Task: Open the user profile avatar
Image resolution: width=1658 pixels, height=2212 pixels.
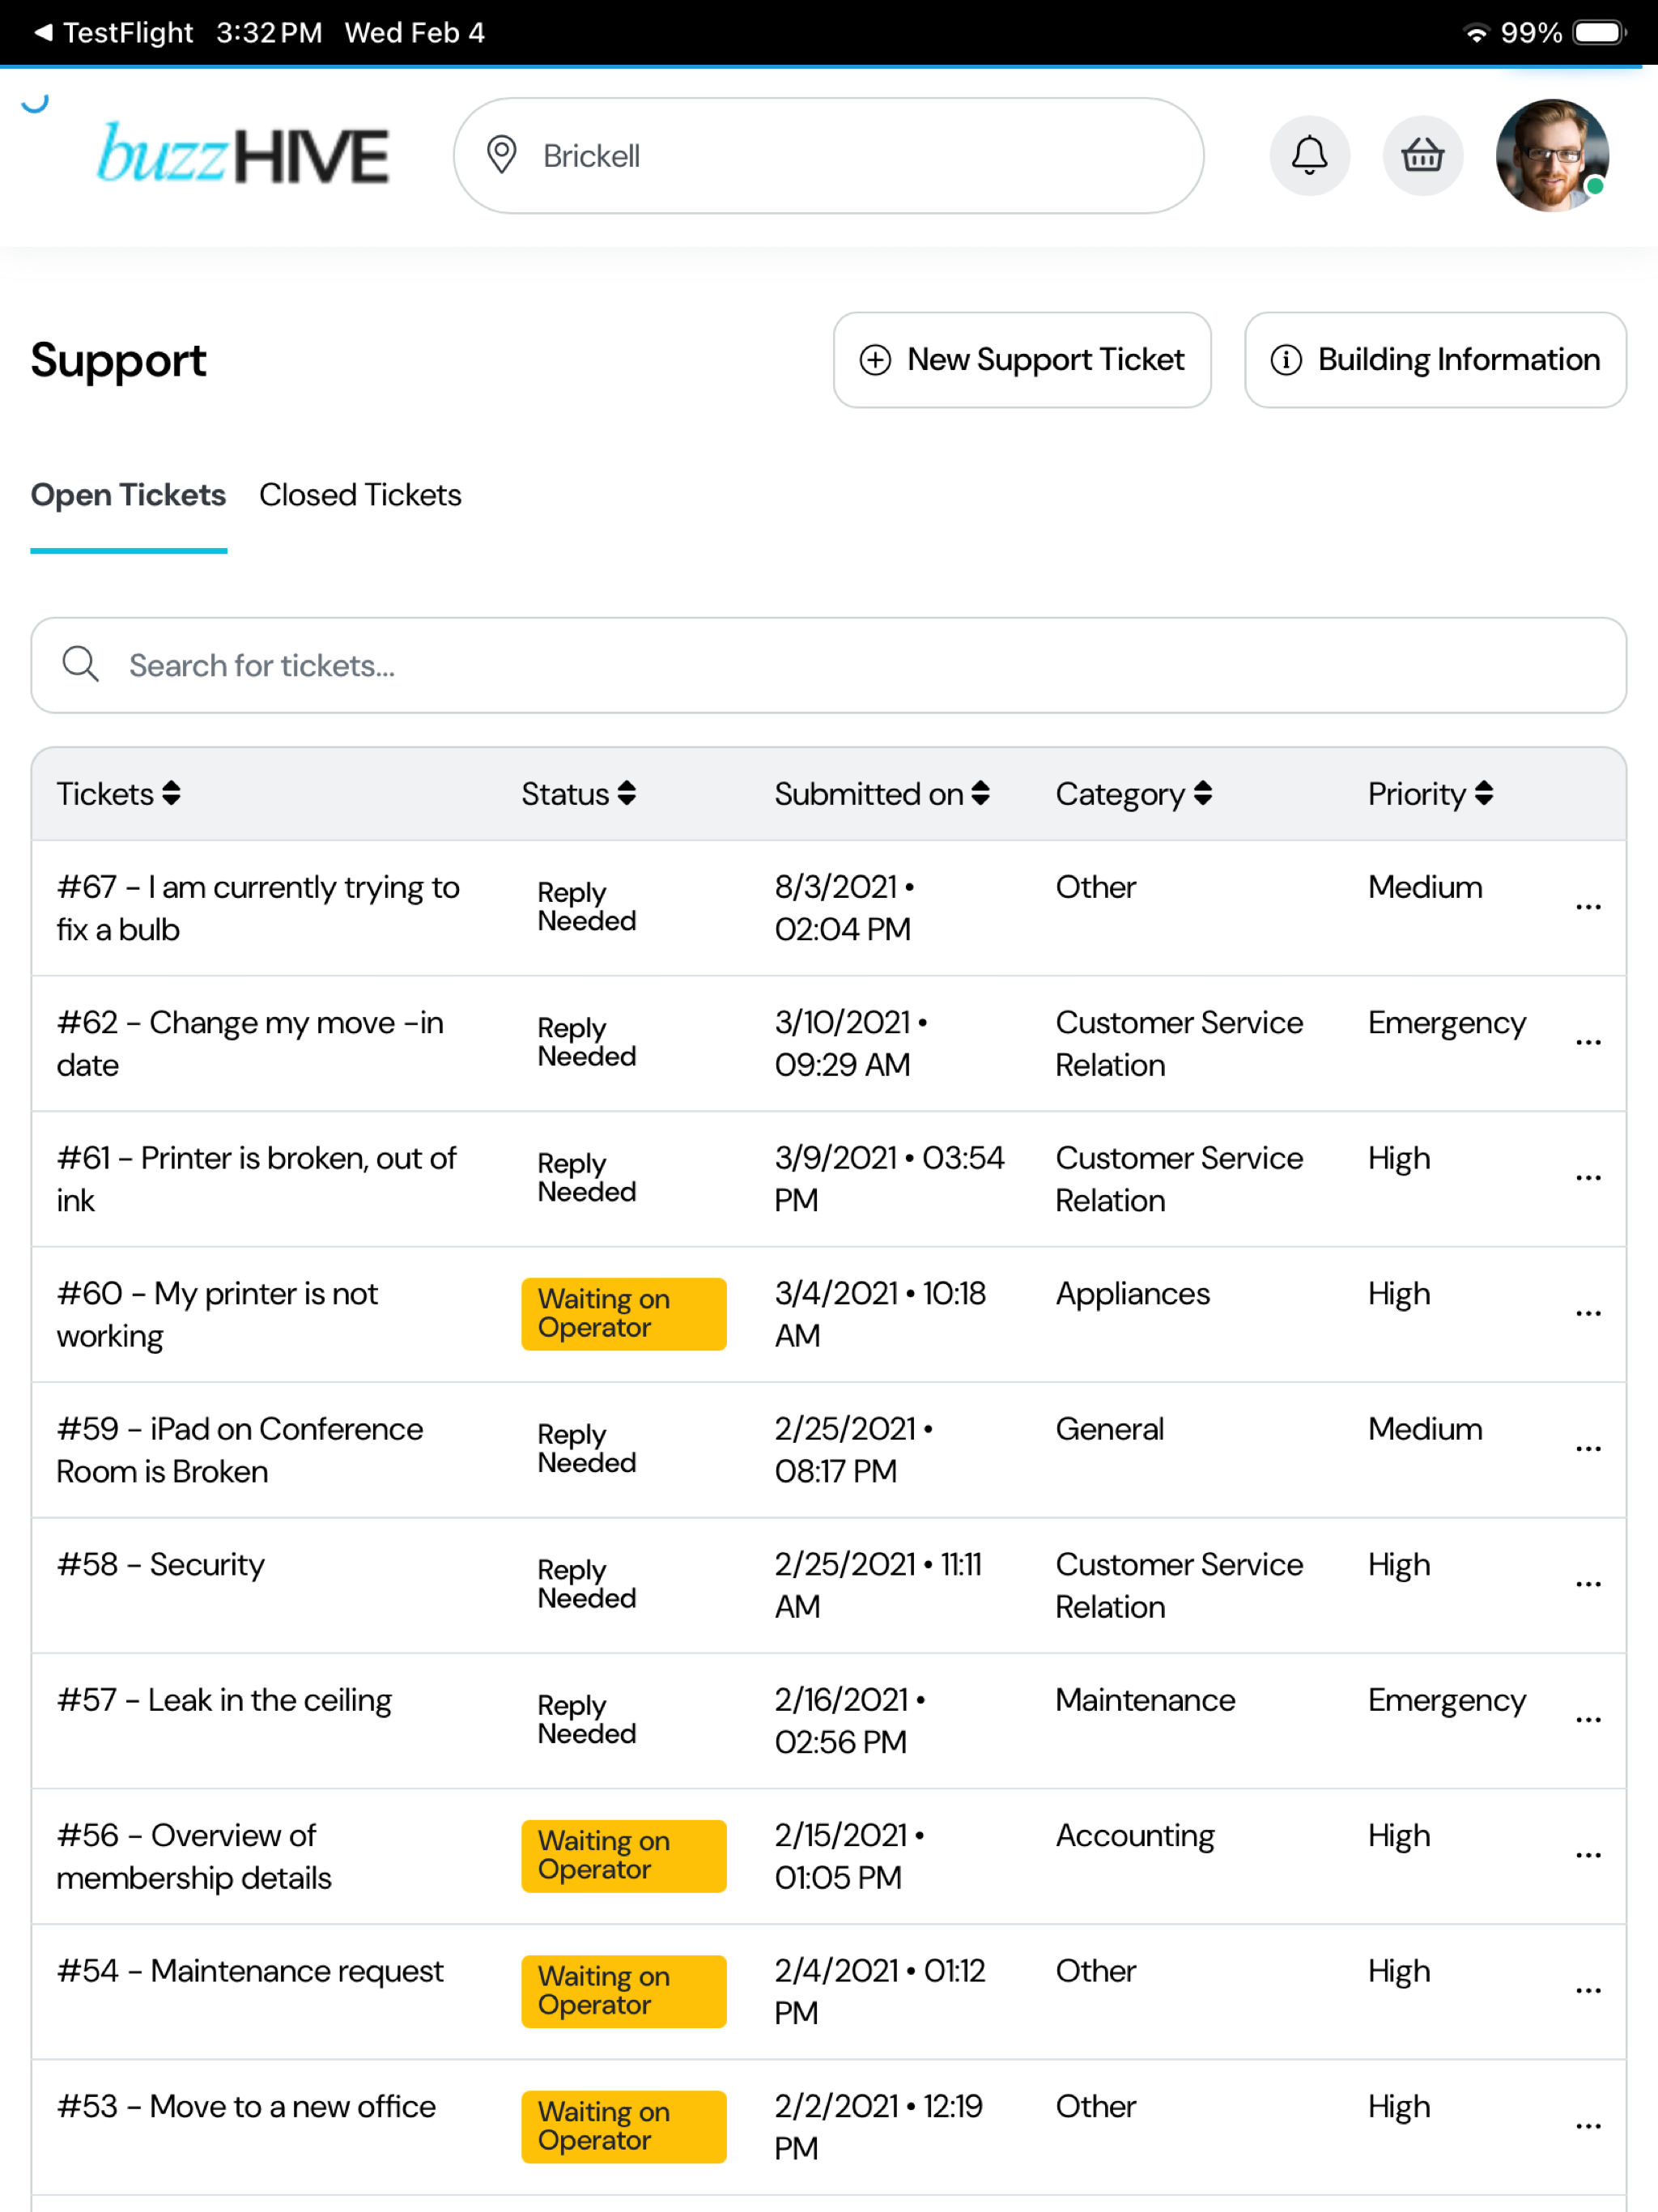Action: pos(1551,156)
